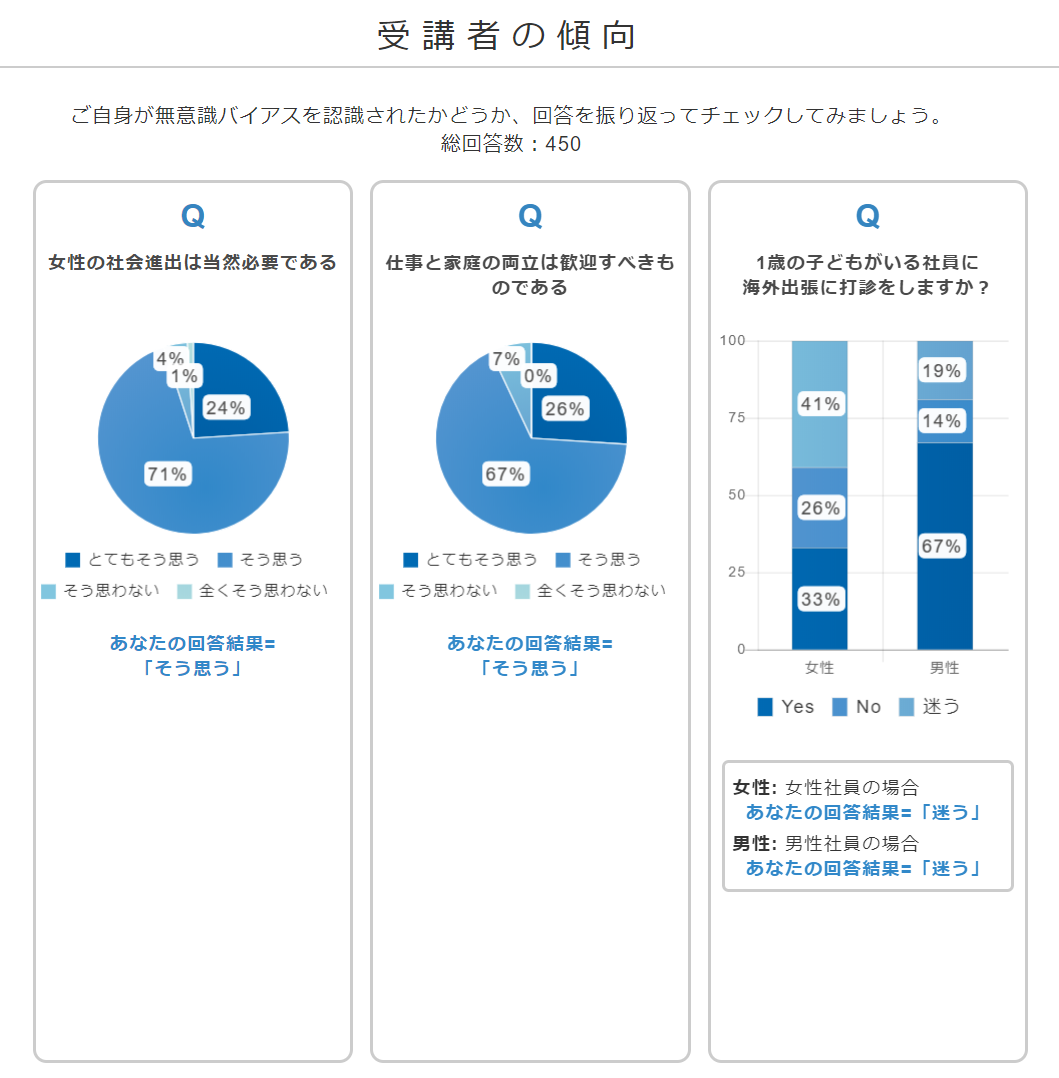Viewport: 1059px width, 1078px height.
Task: Click とてもそう思う legend swatch in first chart
Action: tap(73, 560)
